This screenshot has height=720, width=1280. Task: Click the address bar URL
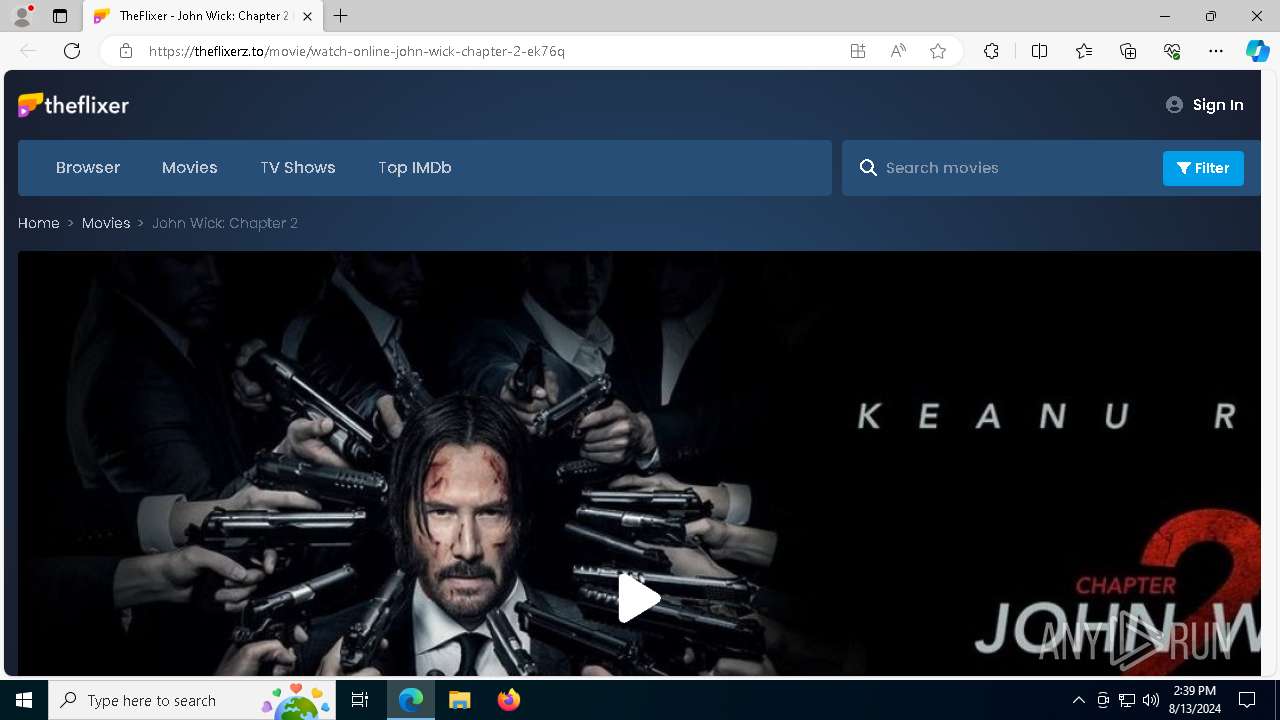(x=357, y=51)
